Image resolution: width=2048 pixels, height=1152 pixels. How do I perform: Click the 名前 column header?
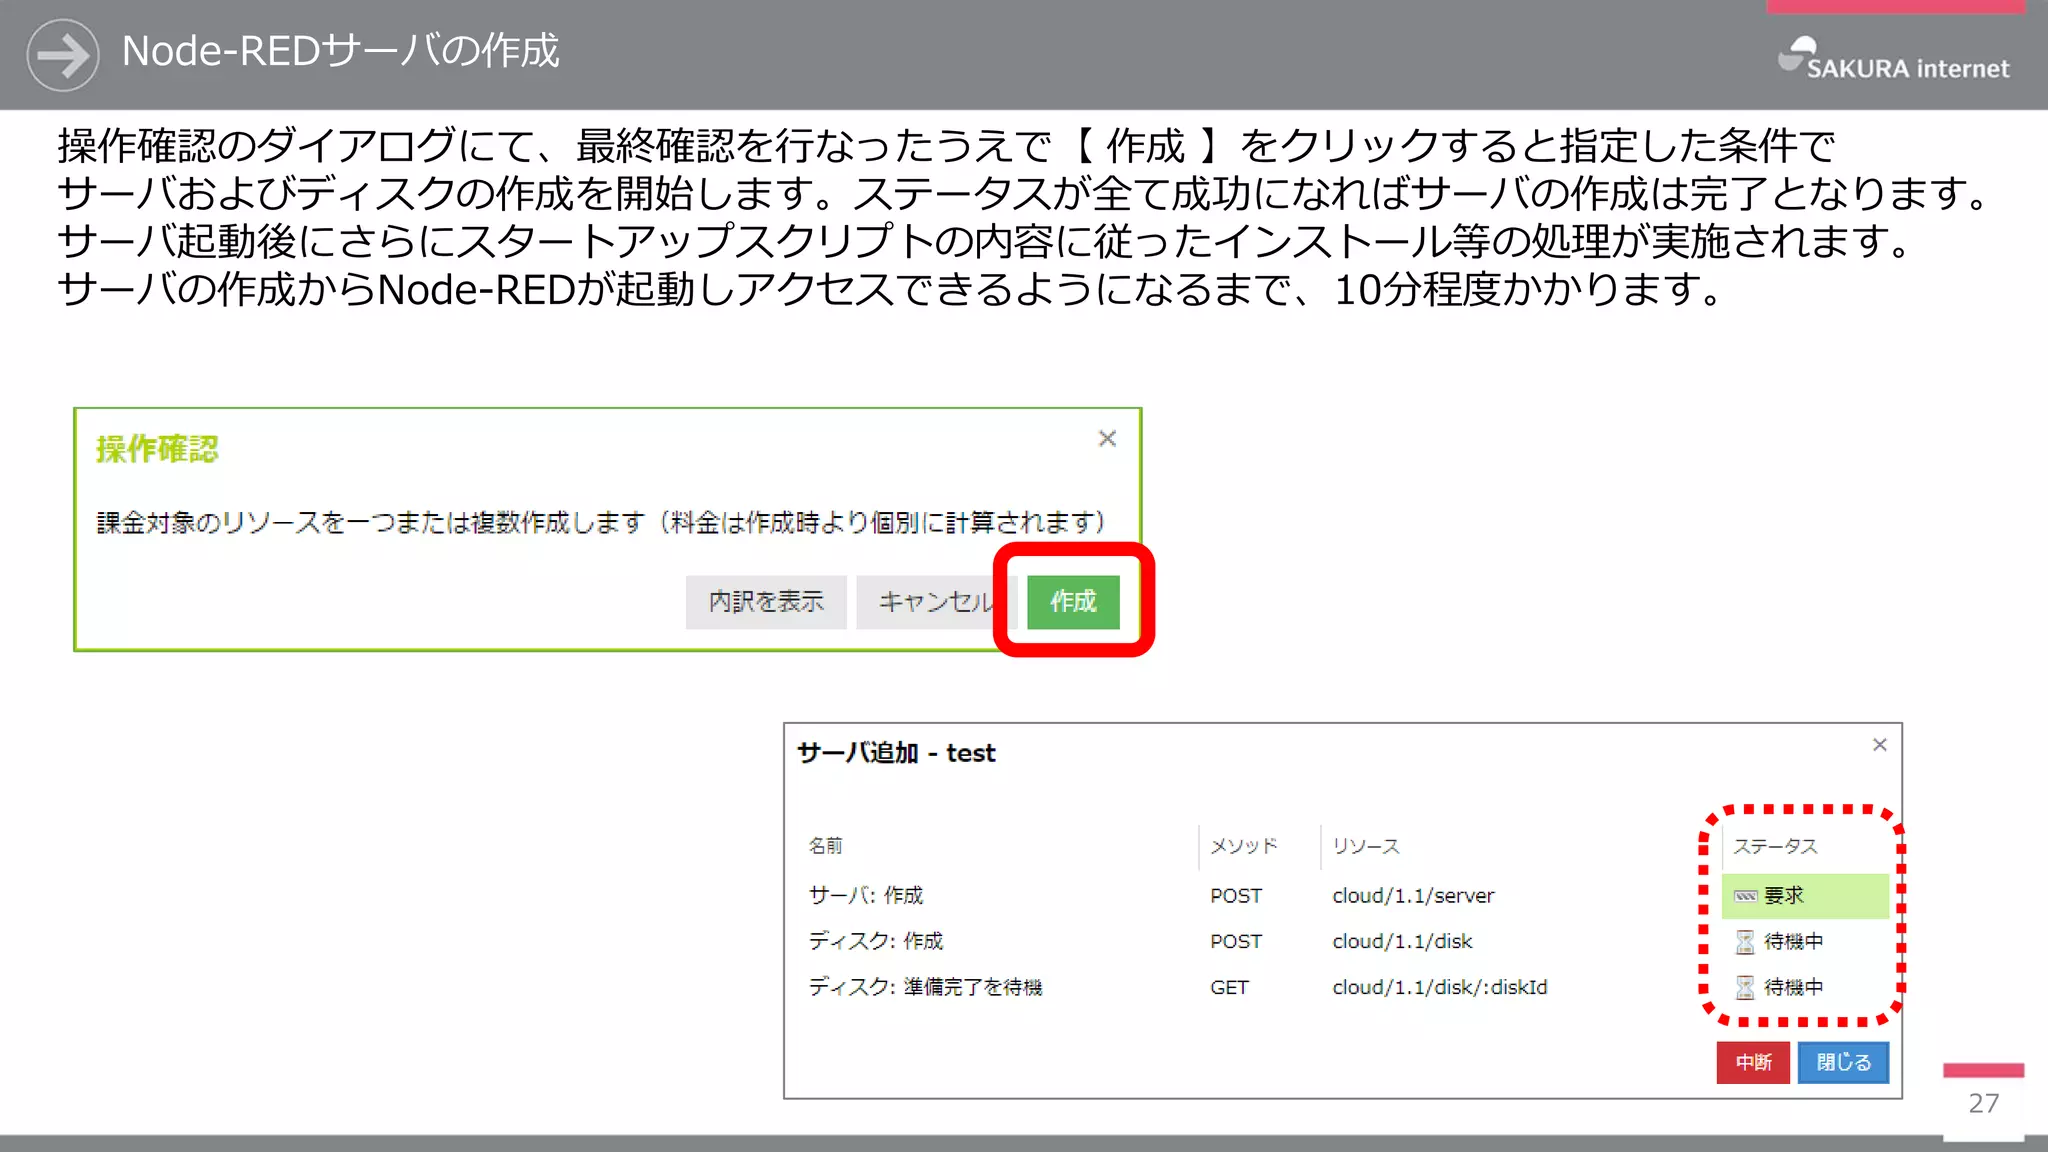pos(825,846)
